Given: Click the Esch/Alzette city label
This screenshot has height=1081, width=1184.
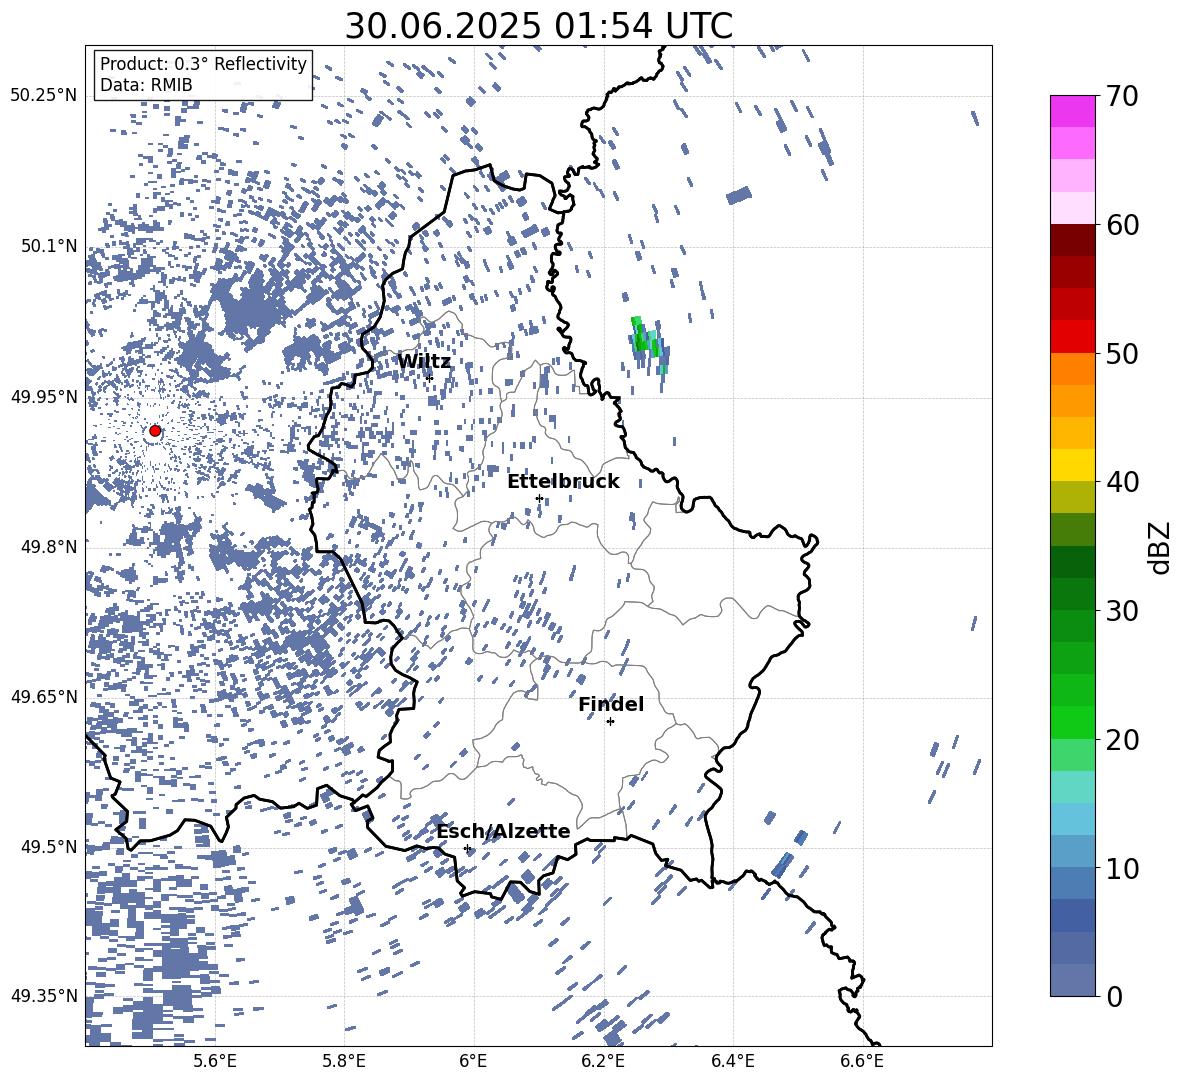Looking at the screenshot, I should (x=503, y=831).
